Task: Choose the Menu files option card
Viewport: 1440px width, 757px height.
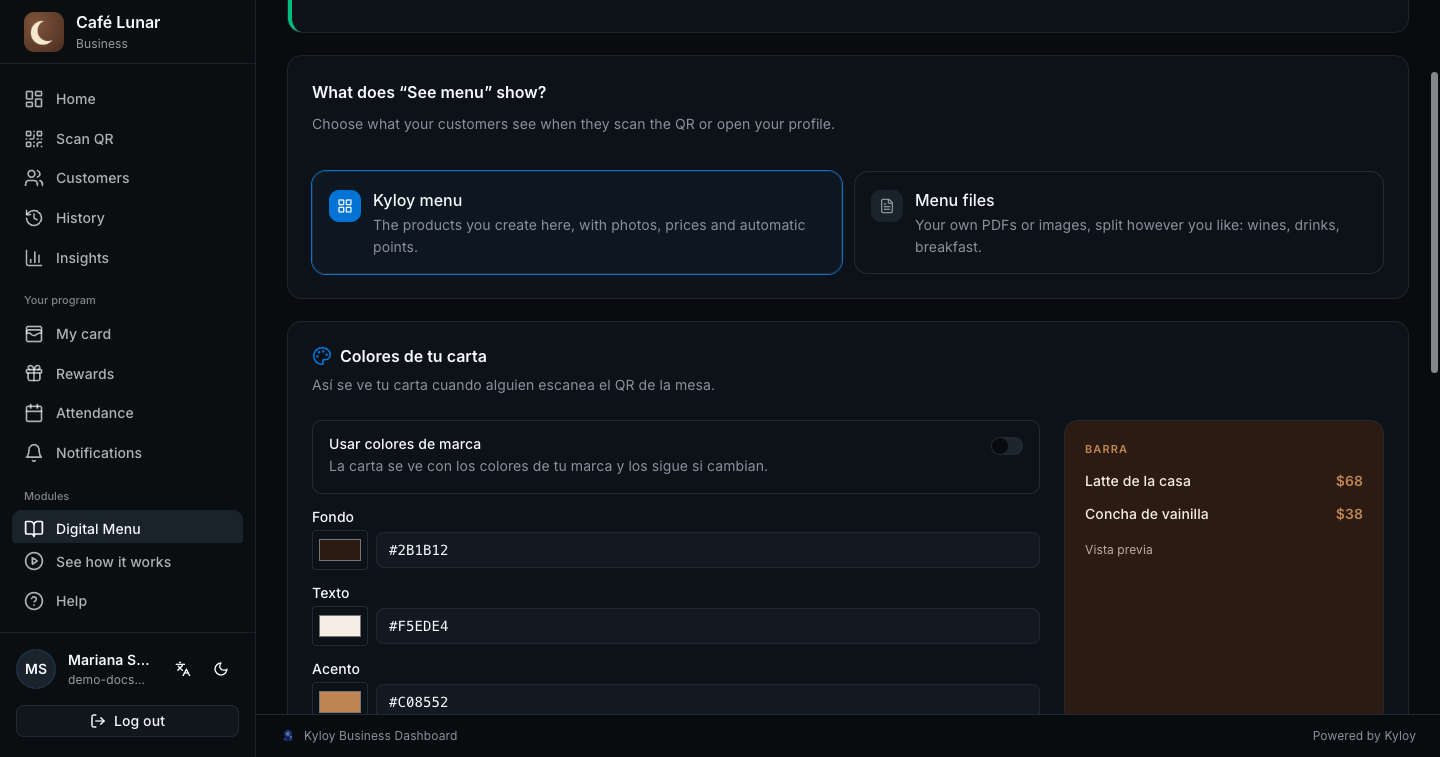Action: pos(1119,222)
